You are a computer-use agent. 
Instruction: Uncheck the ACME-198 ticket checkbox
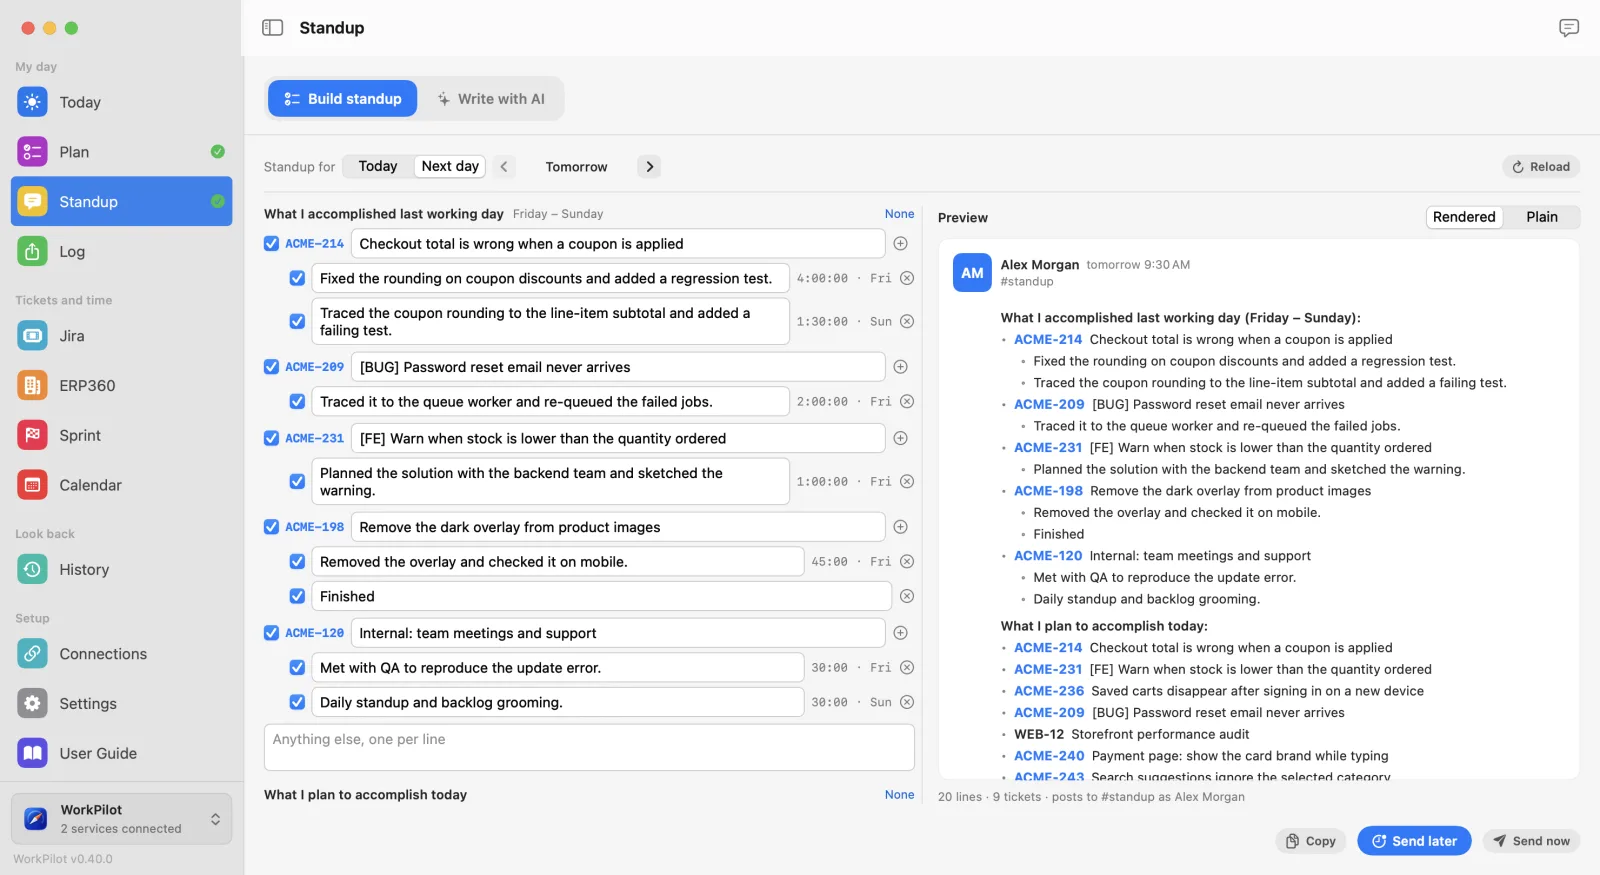pyautogui.click(x=271, y=527)
